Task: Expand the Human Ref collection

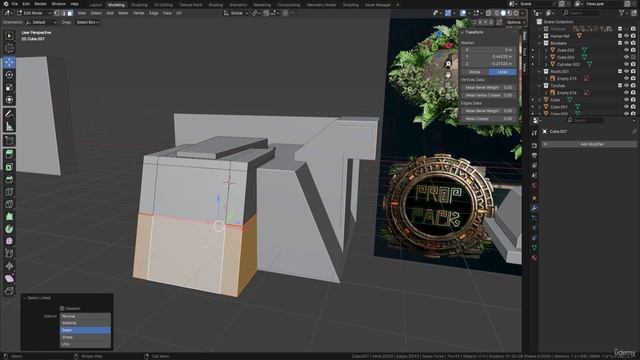Action: [x=540, y=36]
